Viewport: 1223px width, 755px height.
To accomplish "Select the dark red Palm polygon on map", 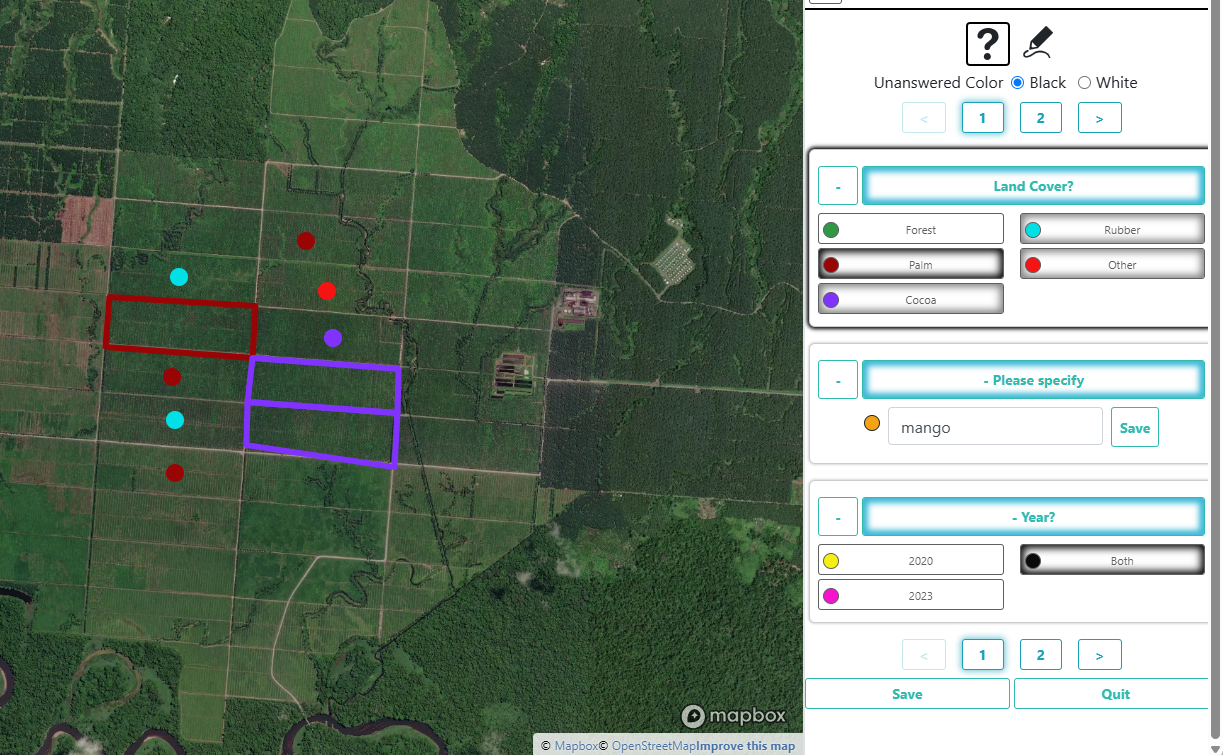I will coord(180,326).
